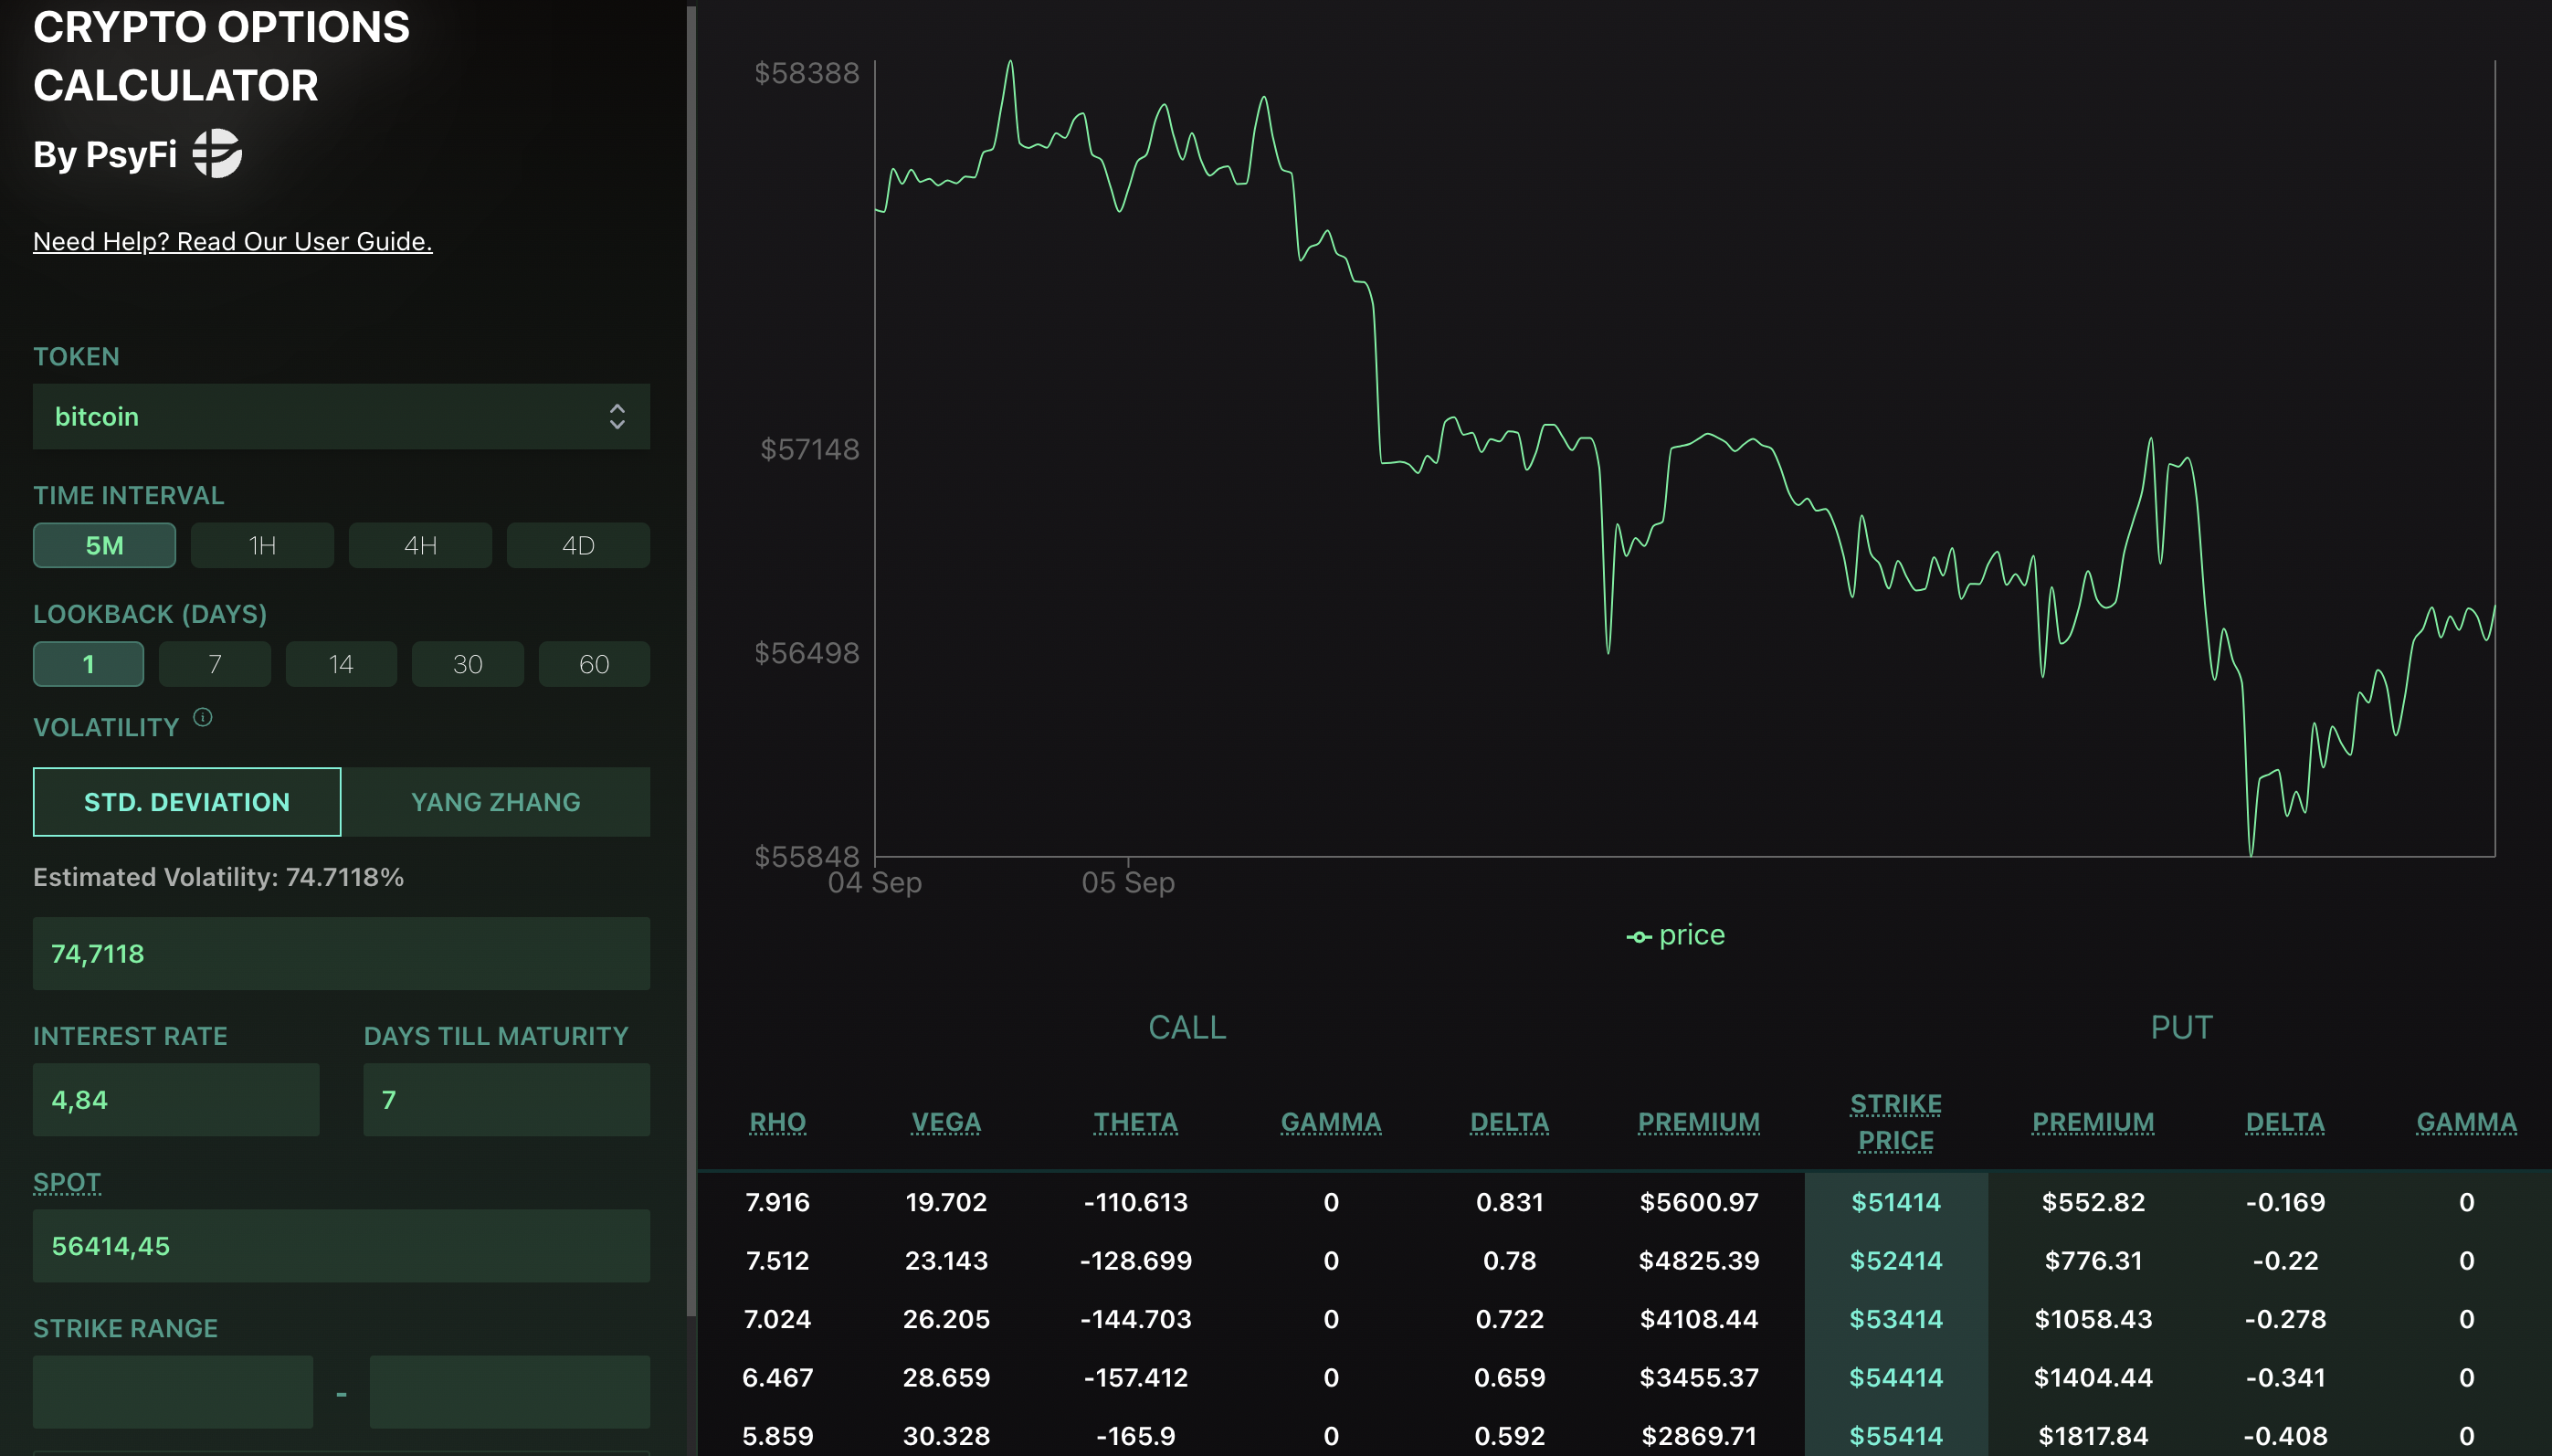The height and width of the screenshot is (1456, 2552).
Task: Click the VEGA column header icon
Action: point(944,1120)
